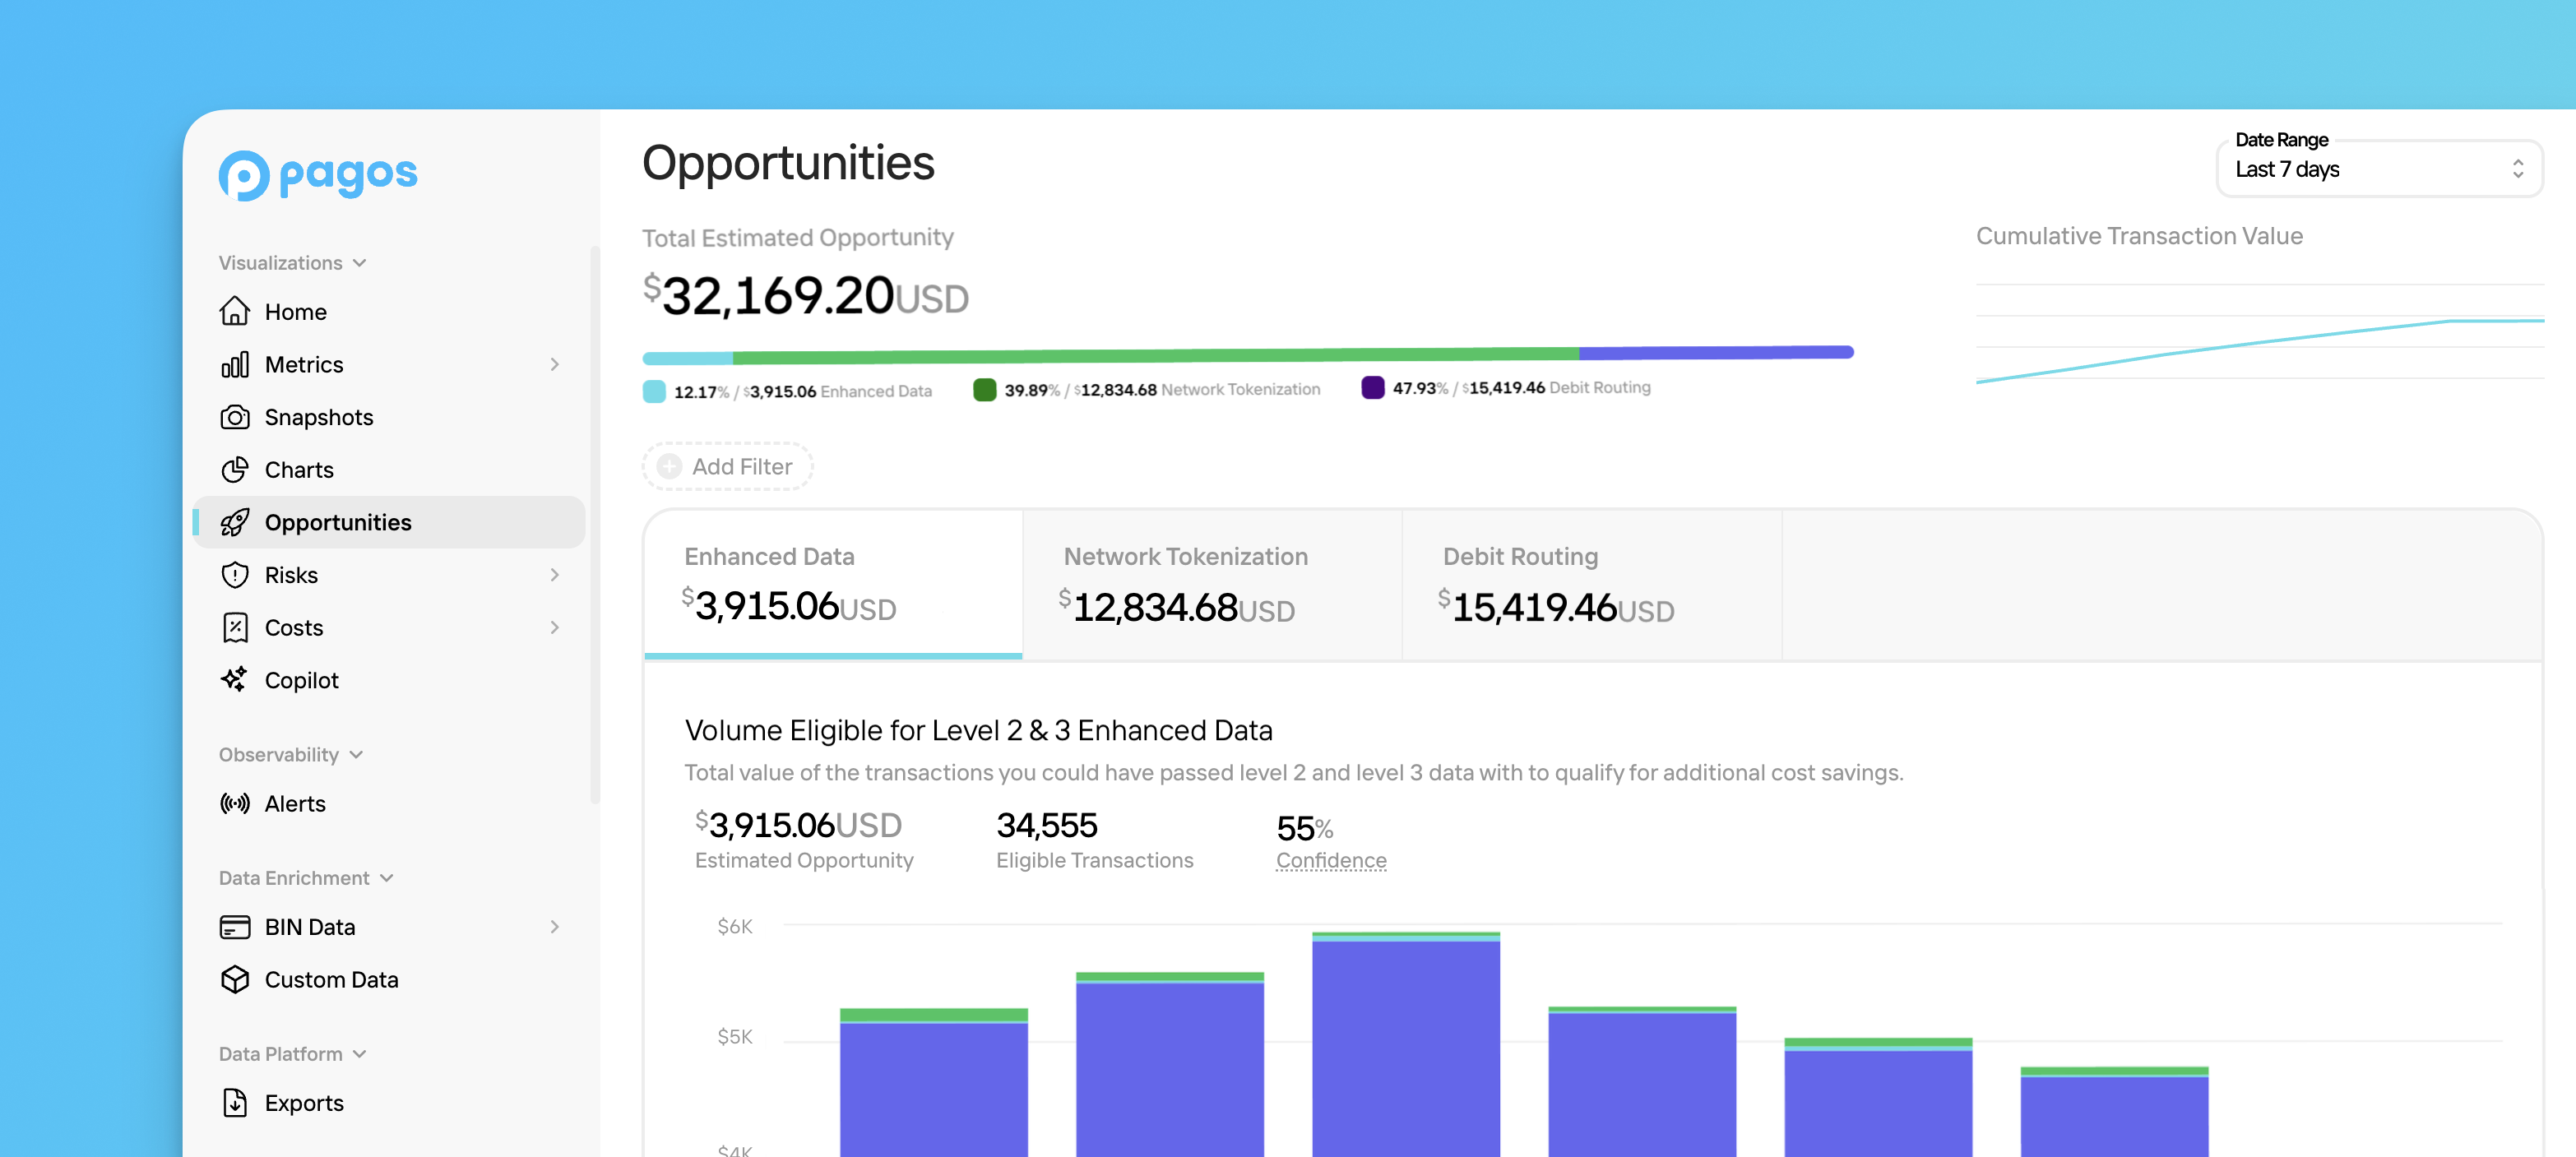The height and width of the screenshot is (1157, 2576).
Task: Select the Risks shield icon
Action: (x=235, y=575)
